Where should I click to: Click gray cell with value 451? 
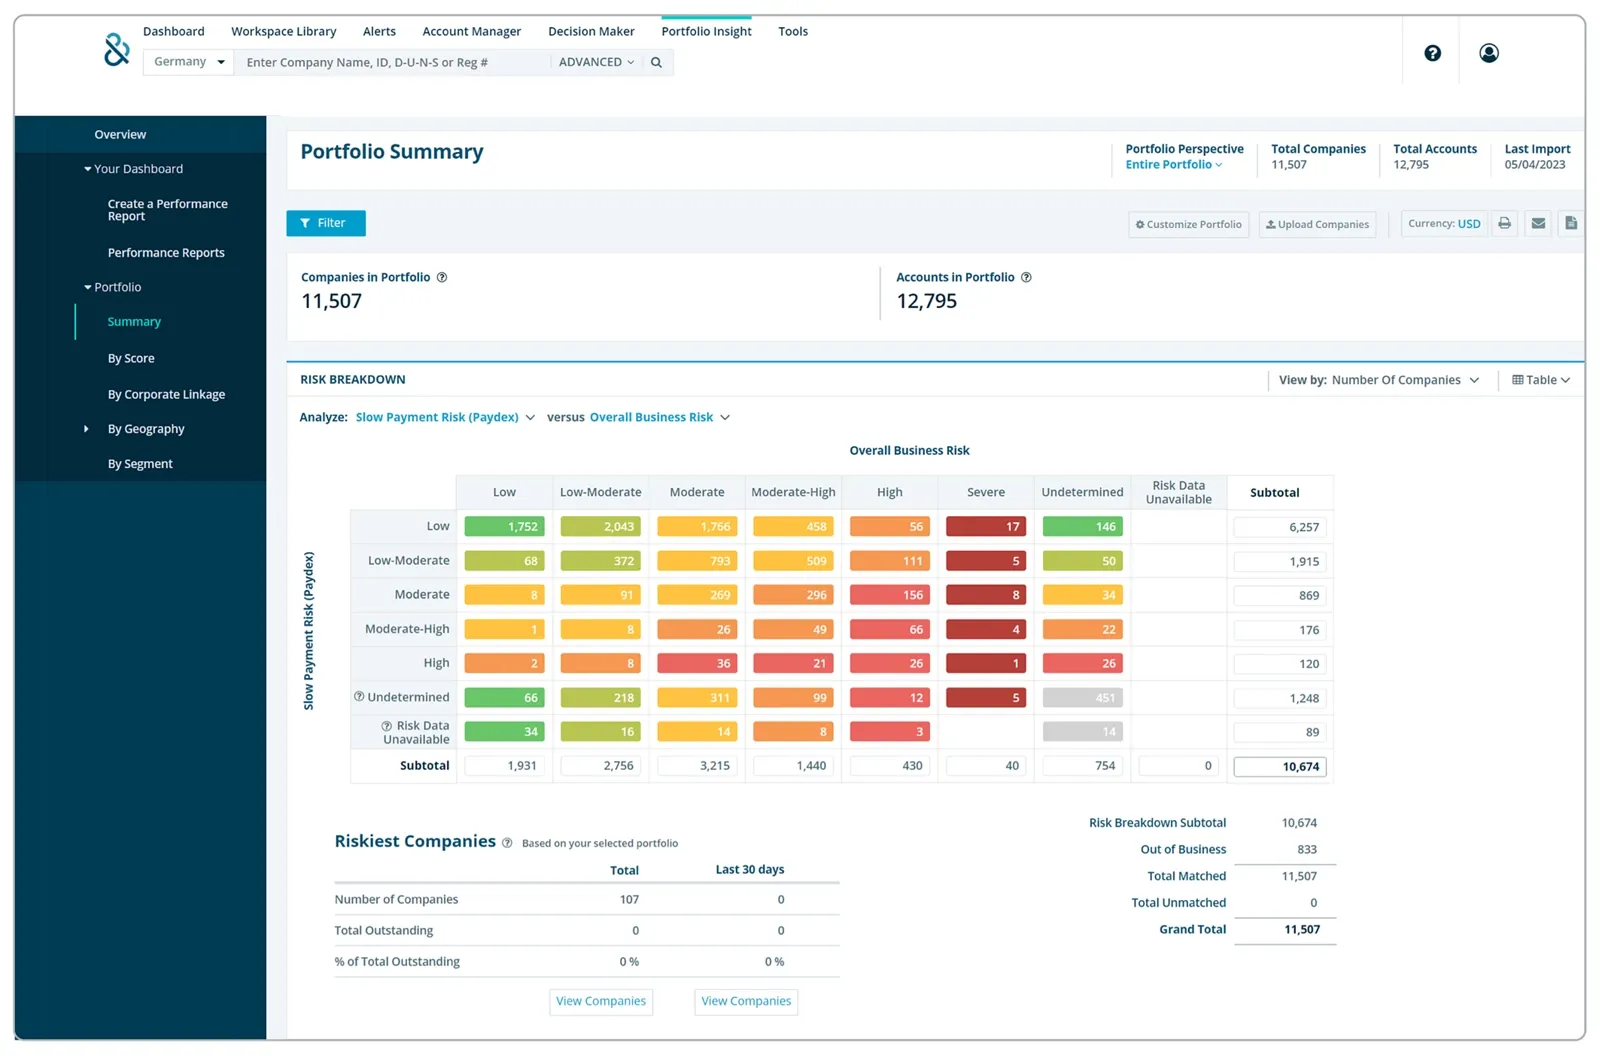[1082, 698]
